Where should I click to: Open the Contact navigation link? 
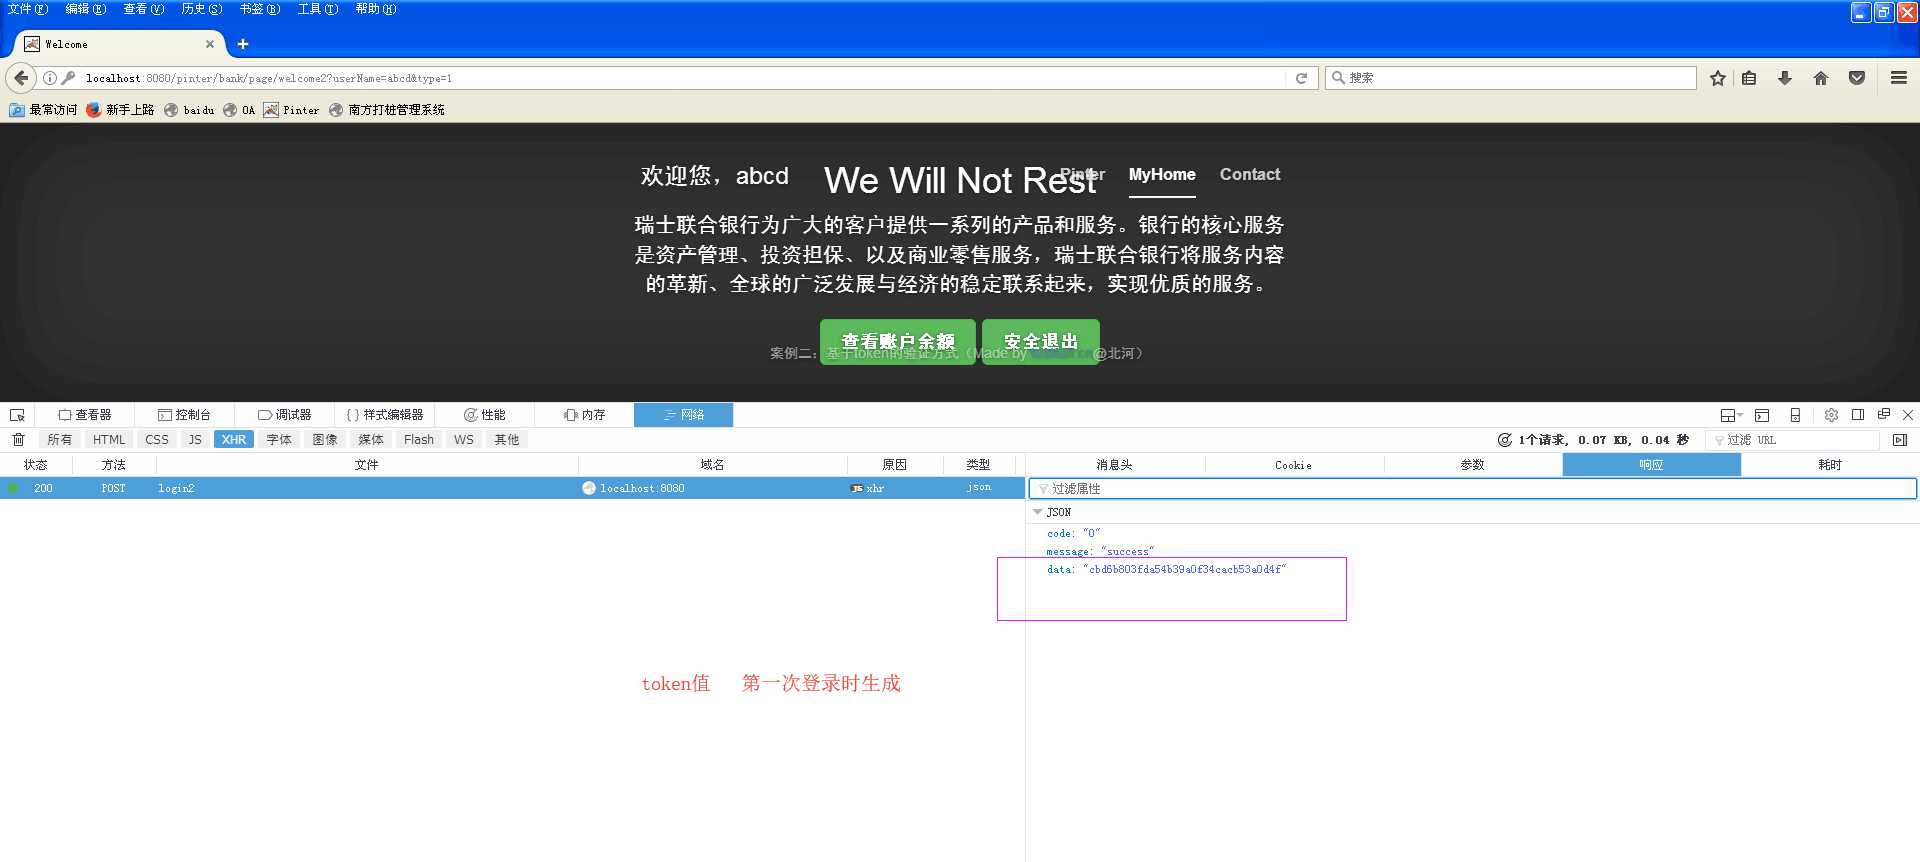pos(1250,174)
